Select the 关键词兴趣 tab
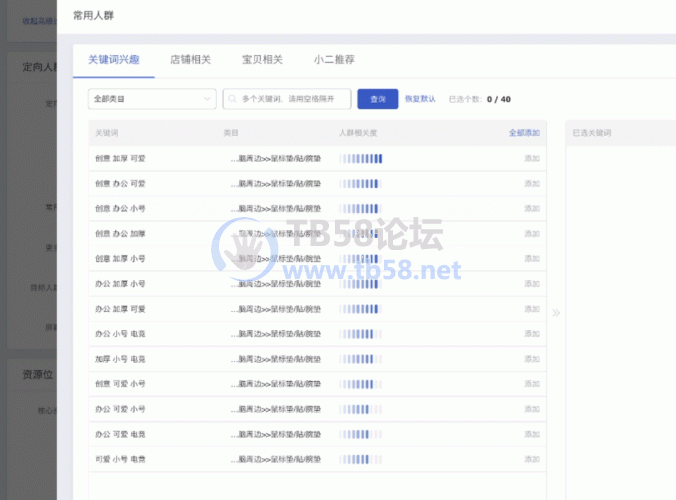Screen dimensions: 676x500 (x=114, y=59)
